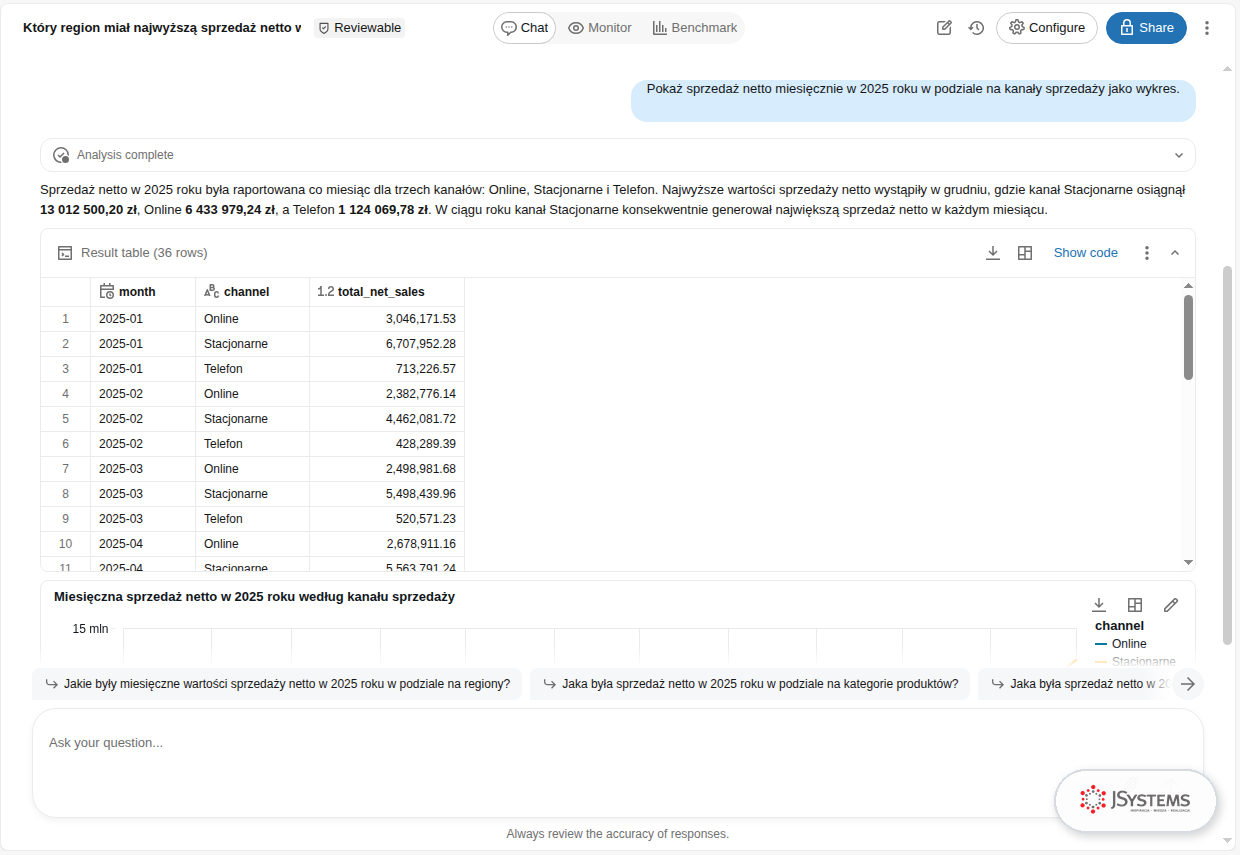
Task: Select the cell with value 3,046,171.53
Action: click(387, 319)
